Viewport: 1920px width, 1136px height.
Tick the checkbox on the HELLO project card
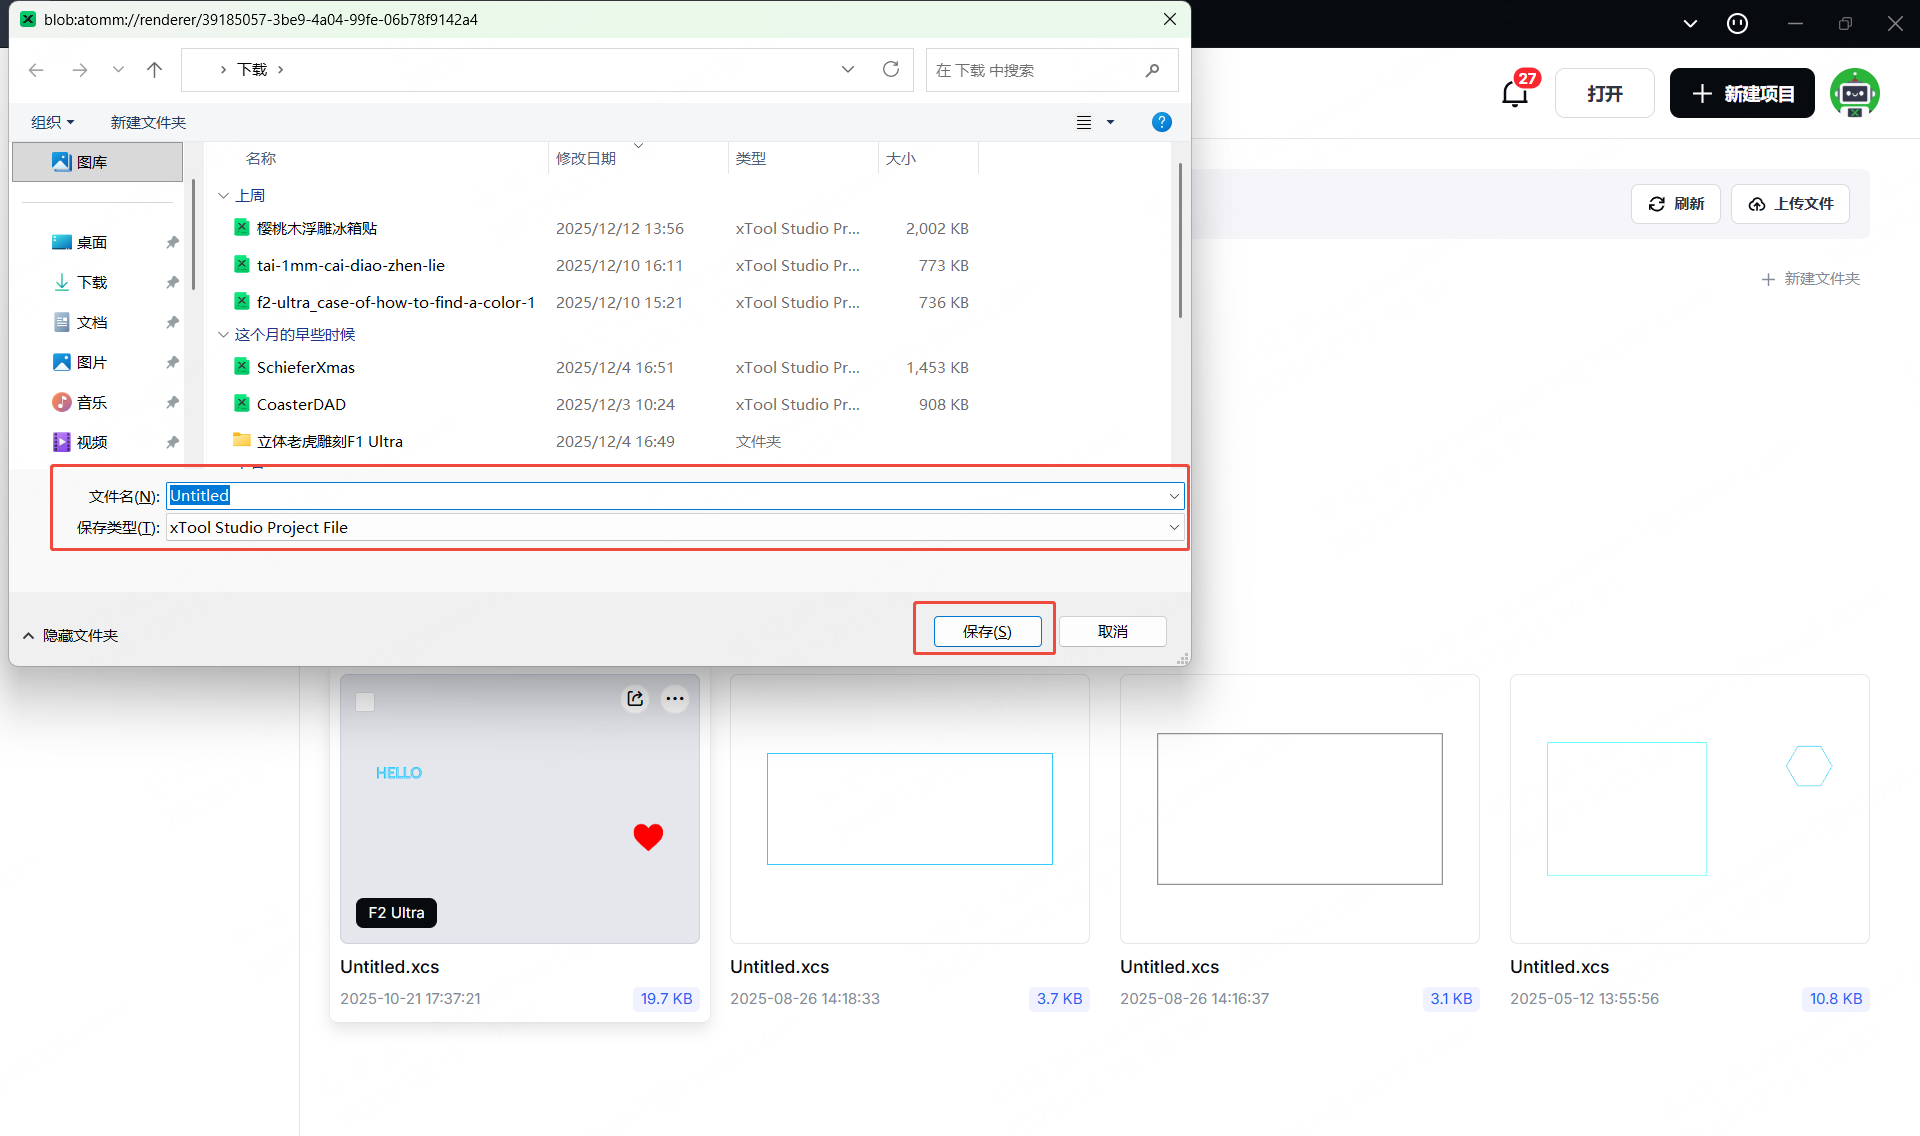365,702
